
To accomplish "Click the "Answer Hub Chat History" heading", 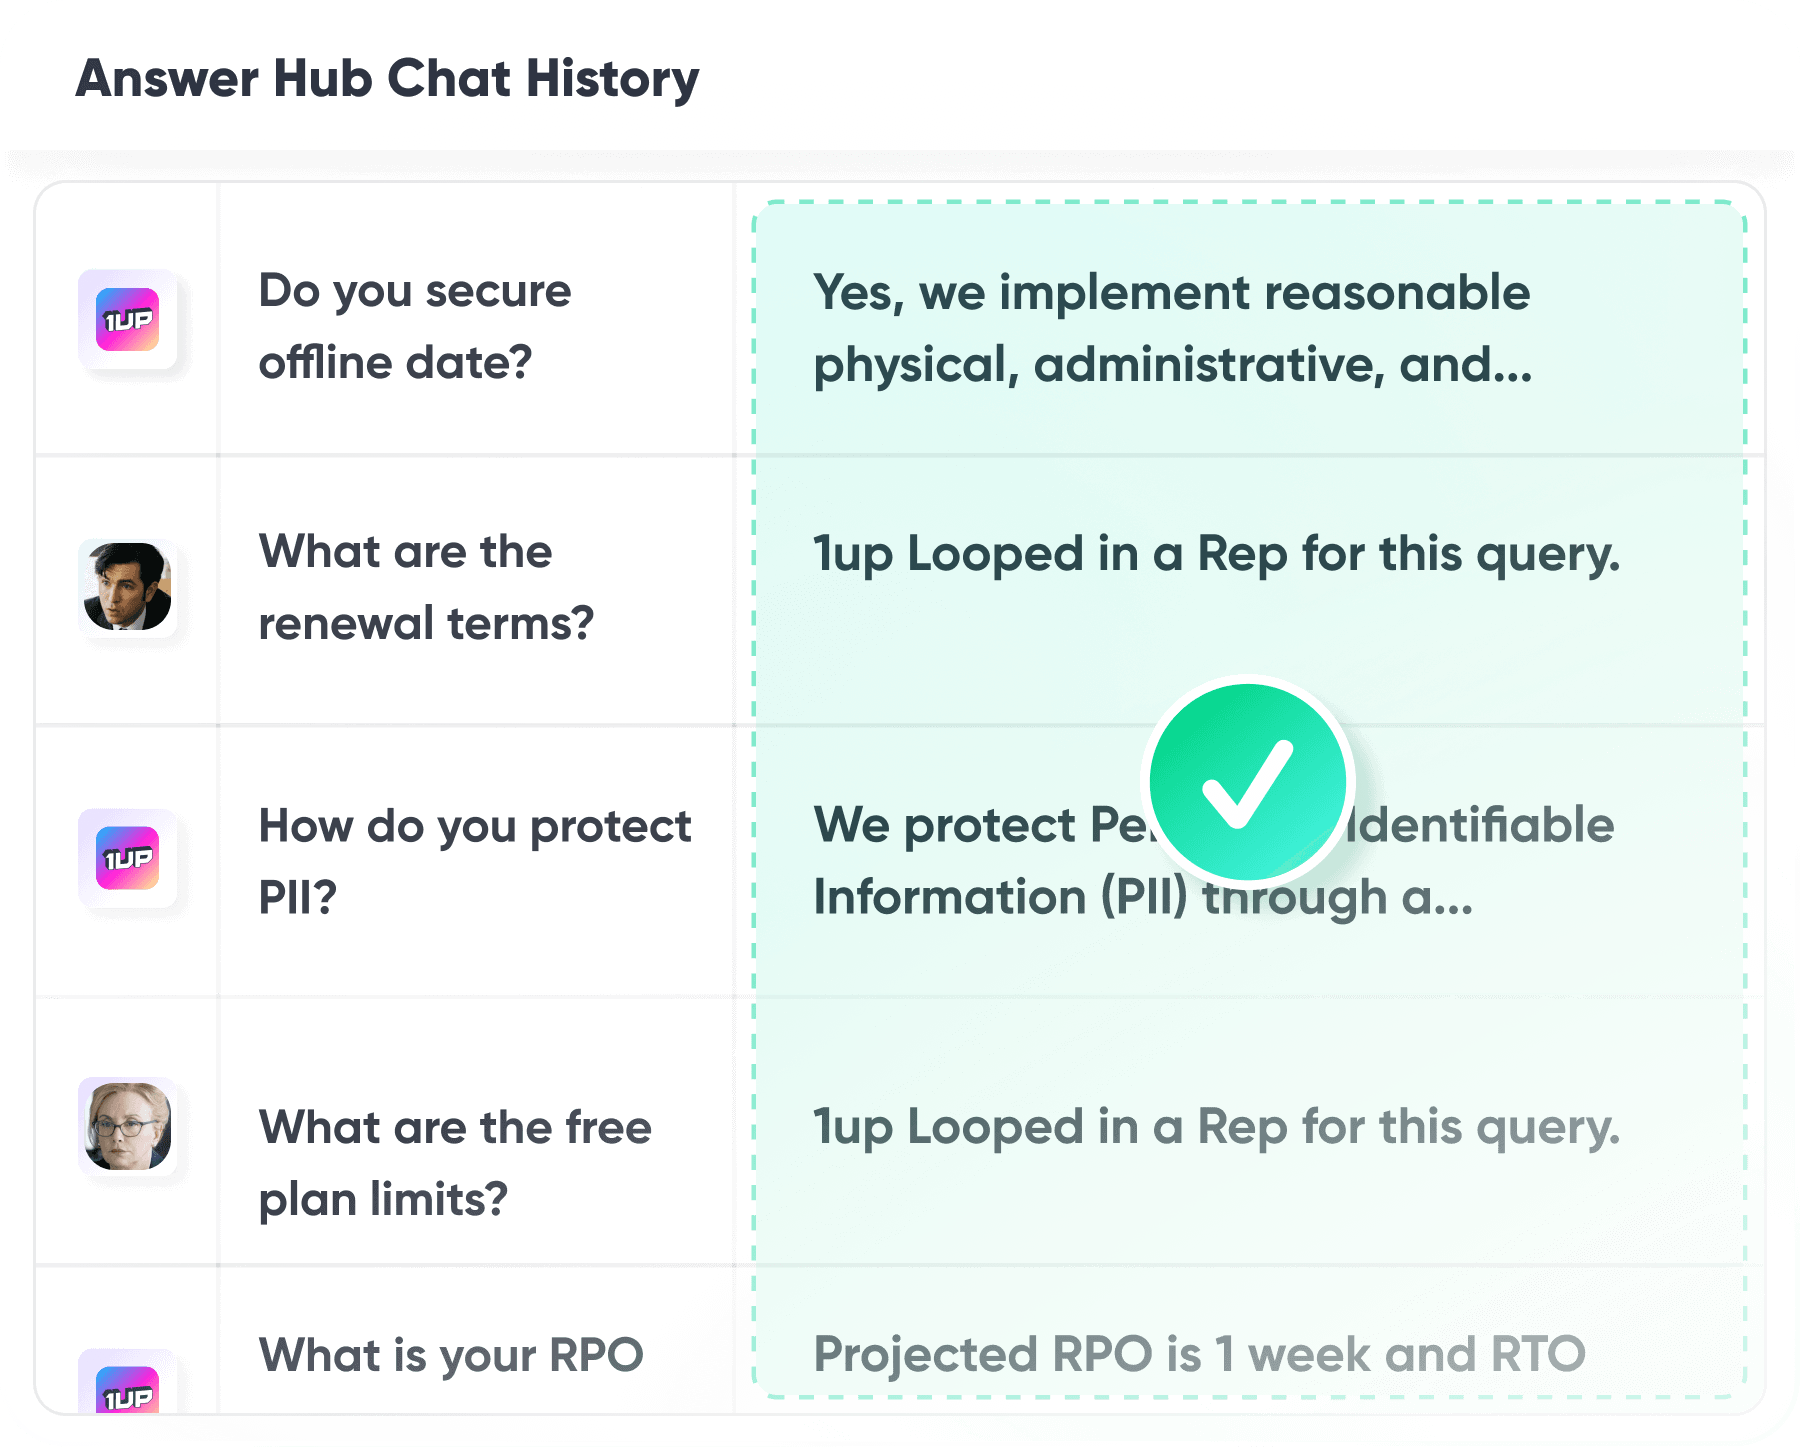I will click(387, 79).
